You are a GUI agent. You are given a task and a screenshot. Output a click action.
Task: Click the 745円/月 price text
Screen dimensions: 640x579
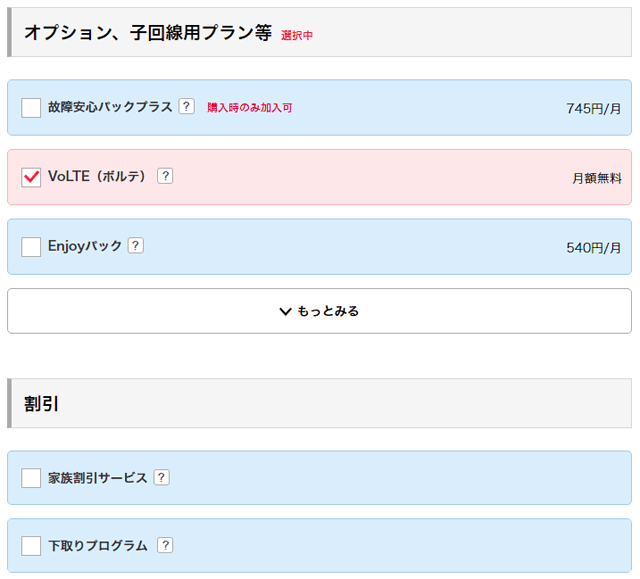593,109
